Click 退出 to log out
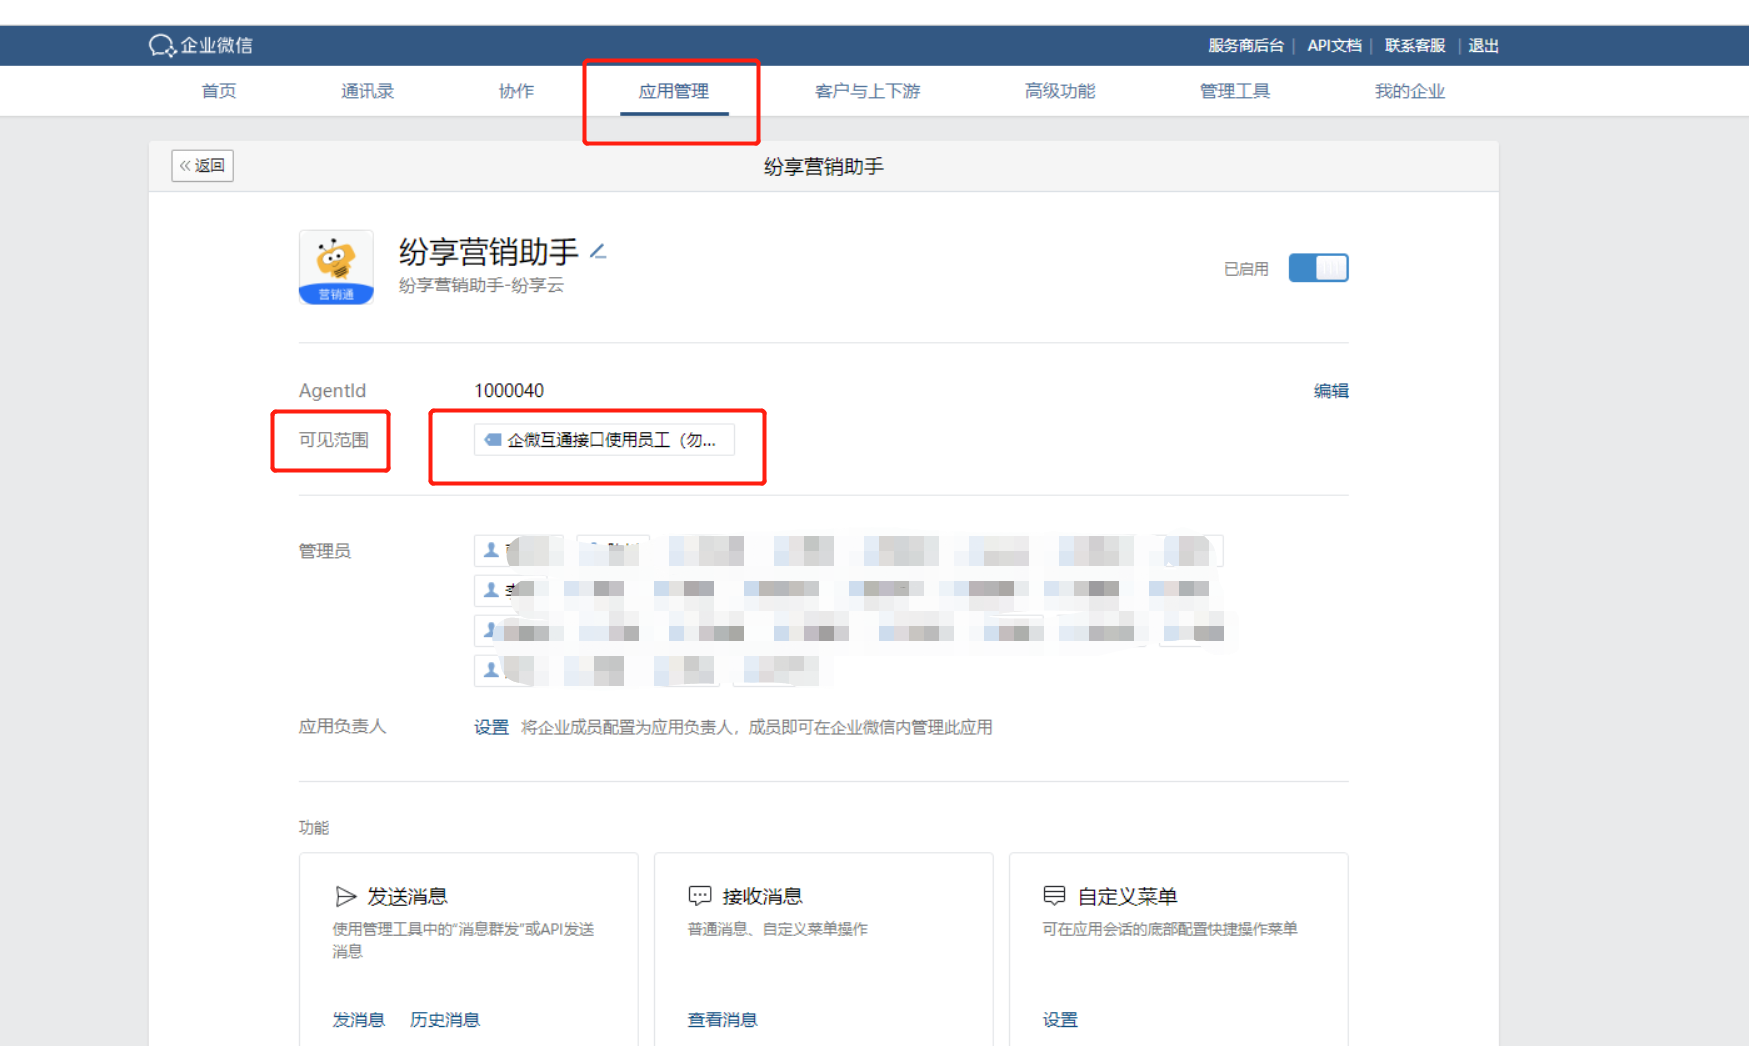 point(1483,45)
